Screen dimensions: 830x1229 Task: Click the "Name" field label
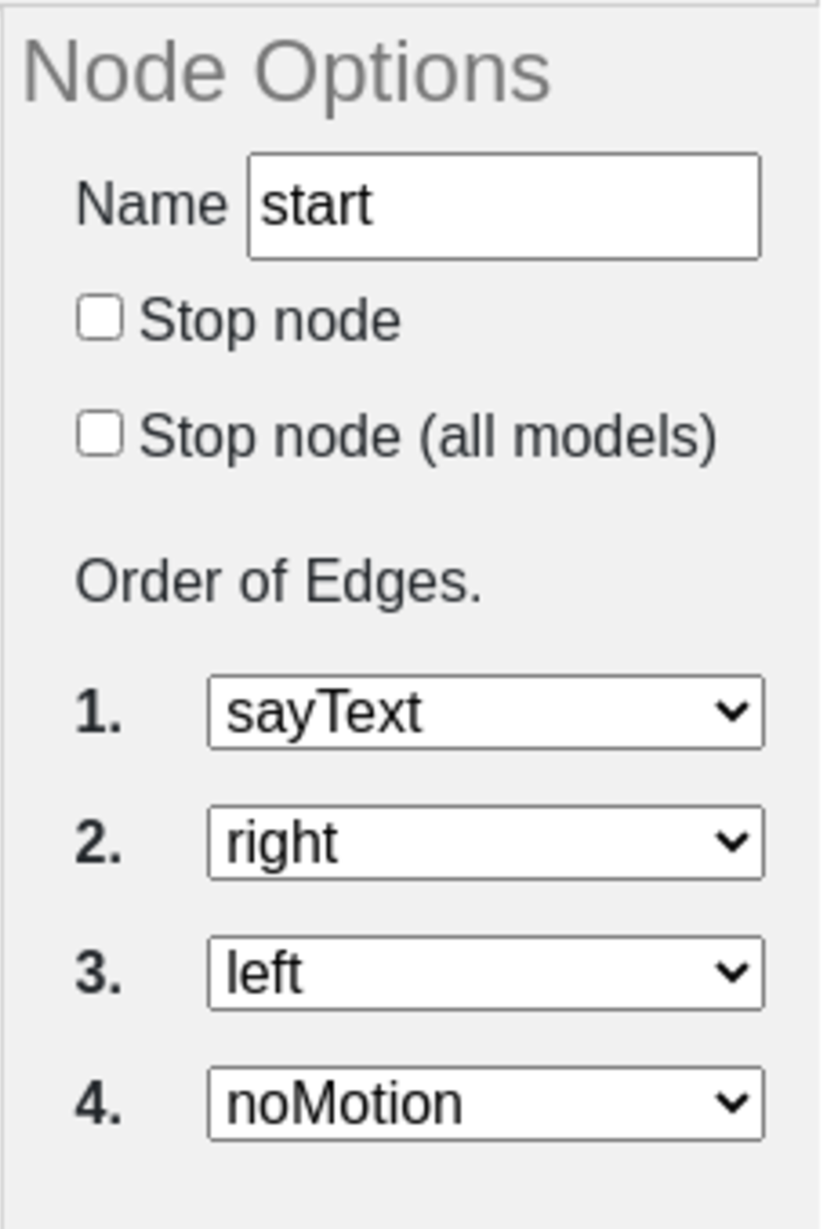[152, 205]
